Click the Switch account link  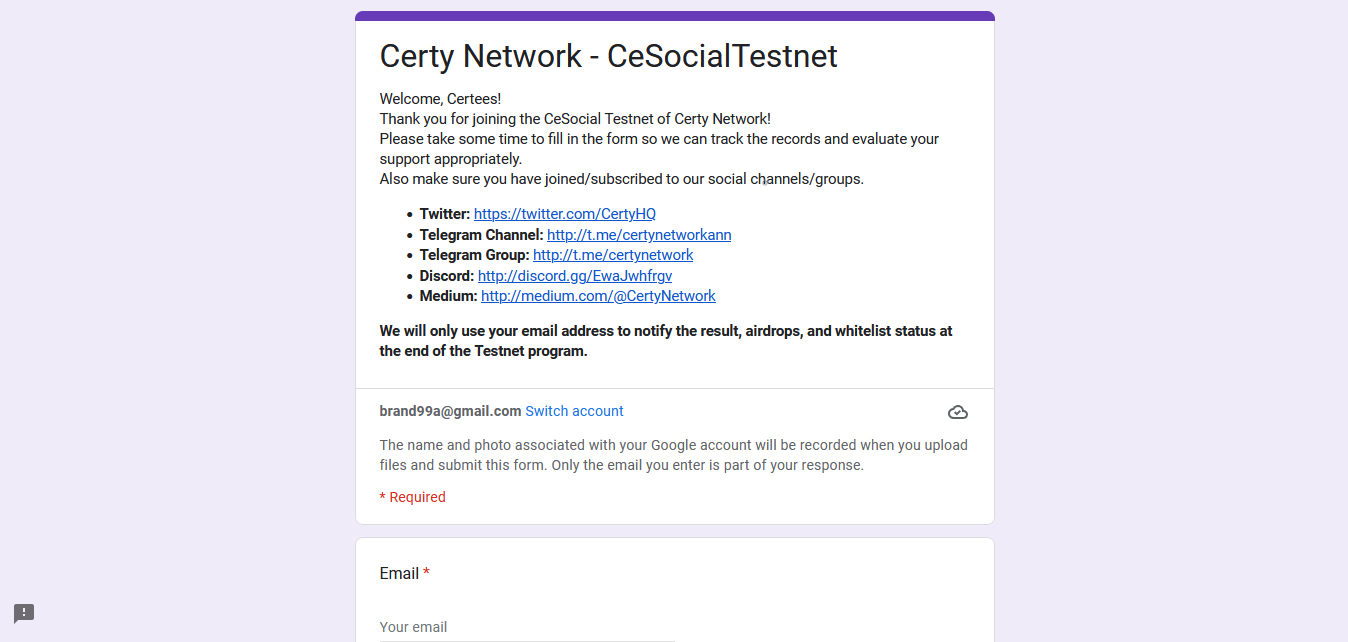(574, 411)
